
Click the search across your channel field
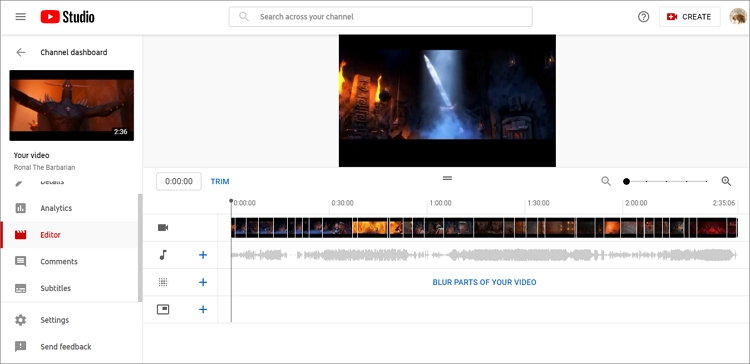click(380, 17)
